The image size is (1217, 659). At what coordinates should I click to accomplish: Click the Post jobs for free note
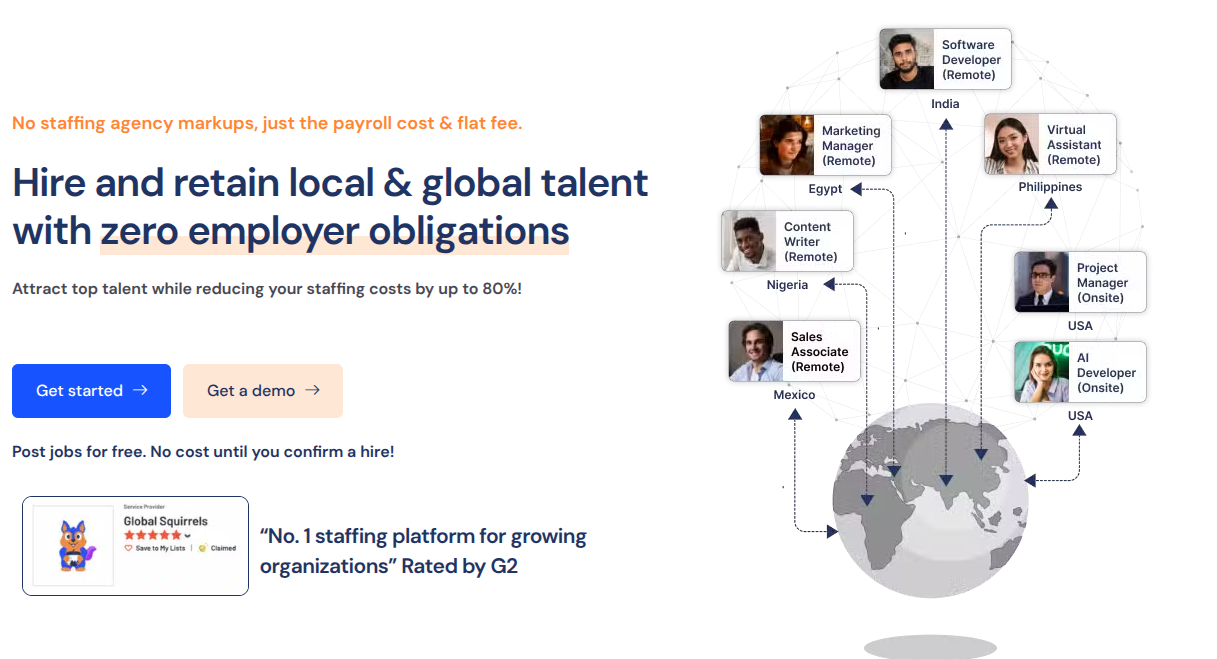[203, 452]
